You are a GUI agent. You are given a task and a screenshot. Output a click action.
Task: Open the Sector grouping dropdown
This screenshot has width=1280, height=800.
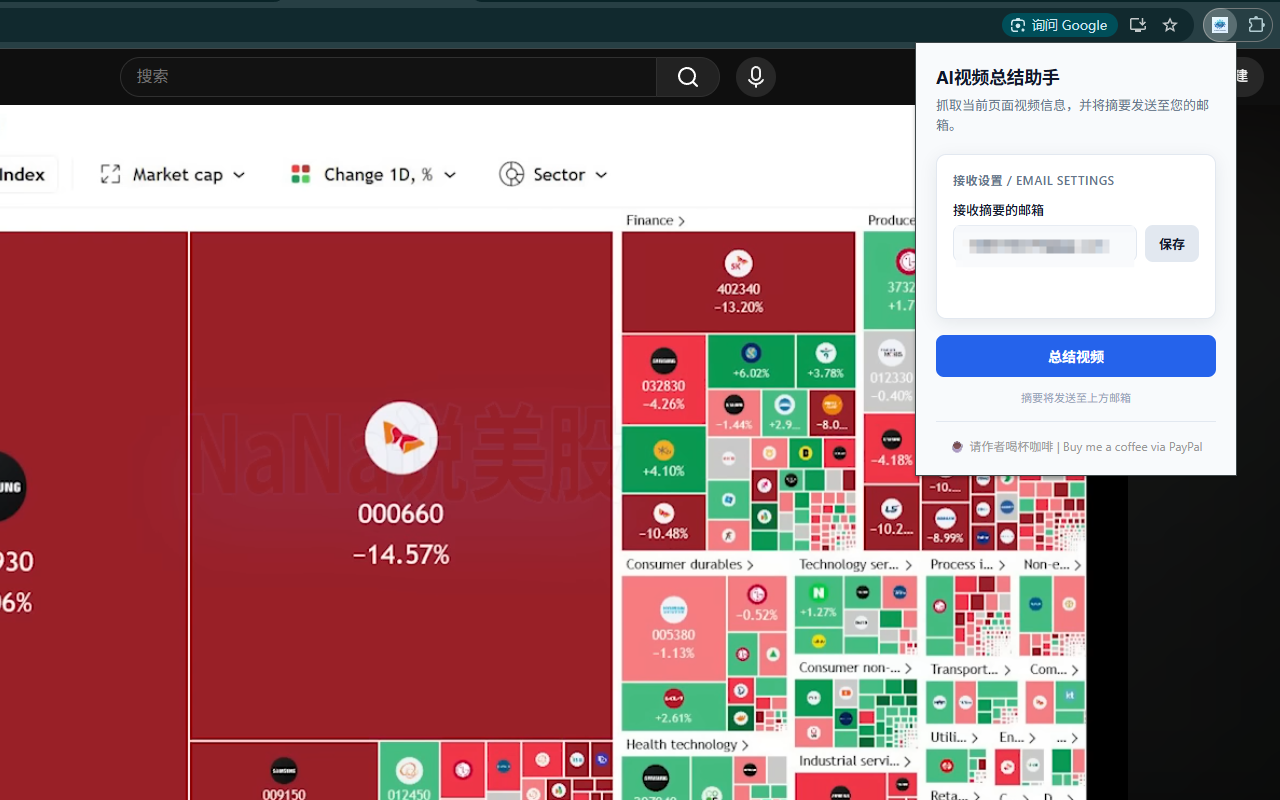pyautogui.click(x=553, y=174)
